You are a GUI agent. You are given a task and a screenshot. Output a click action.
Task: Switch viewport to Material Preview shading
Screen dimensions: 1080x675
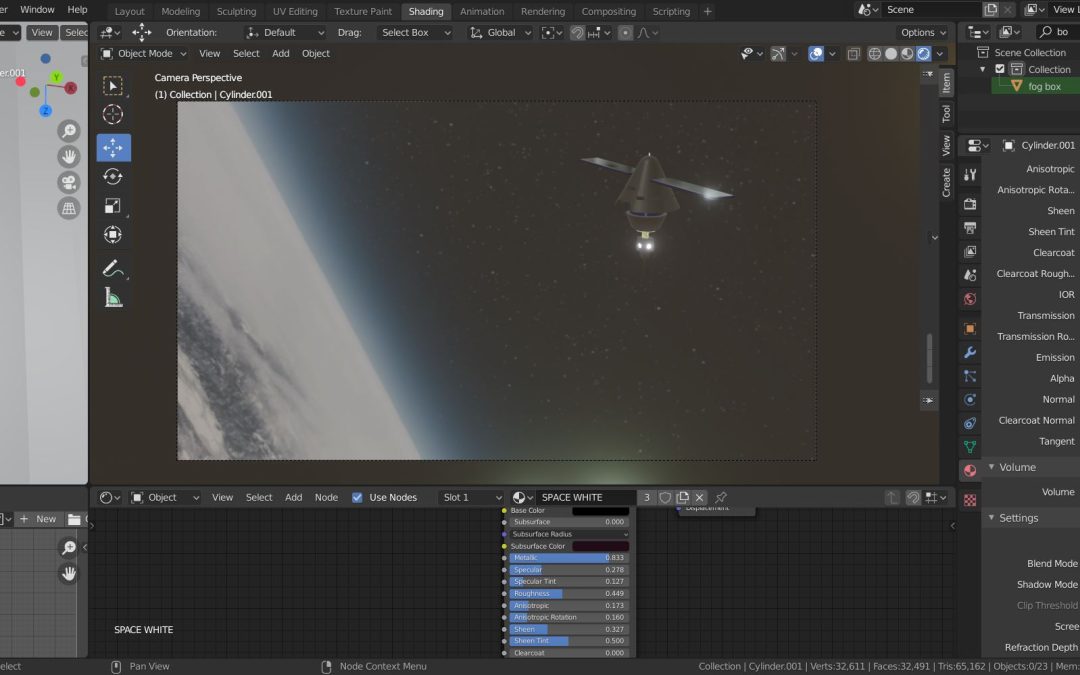907,54
